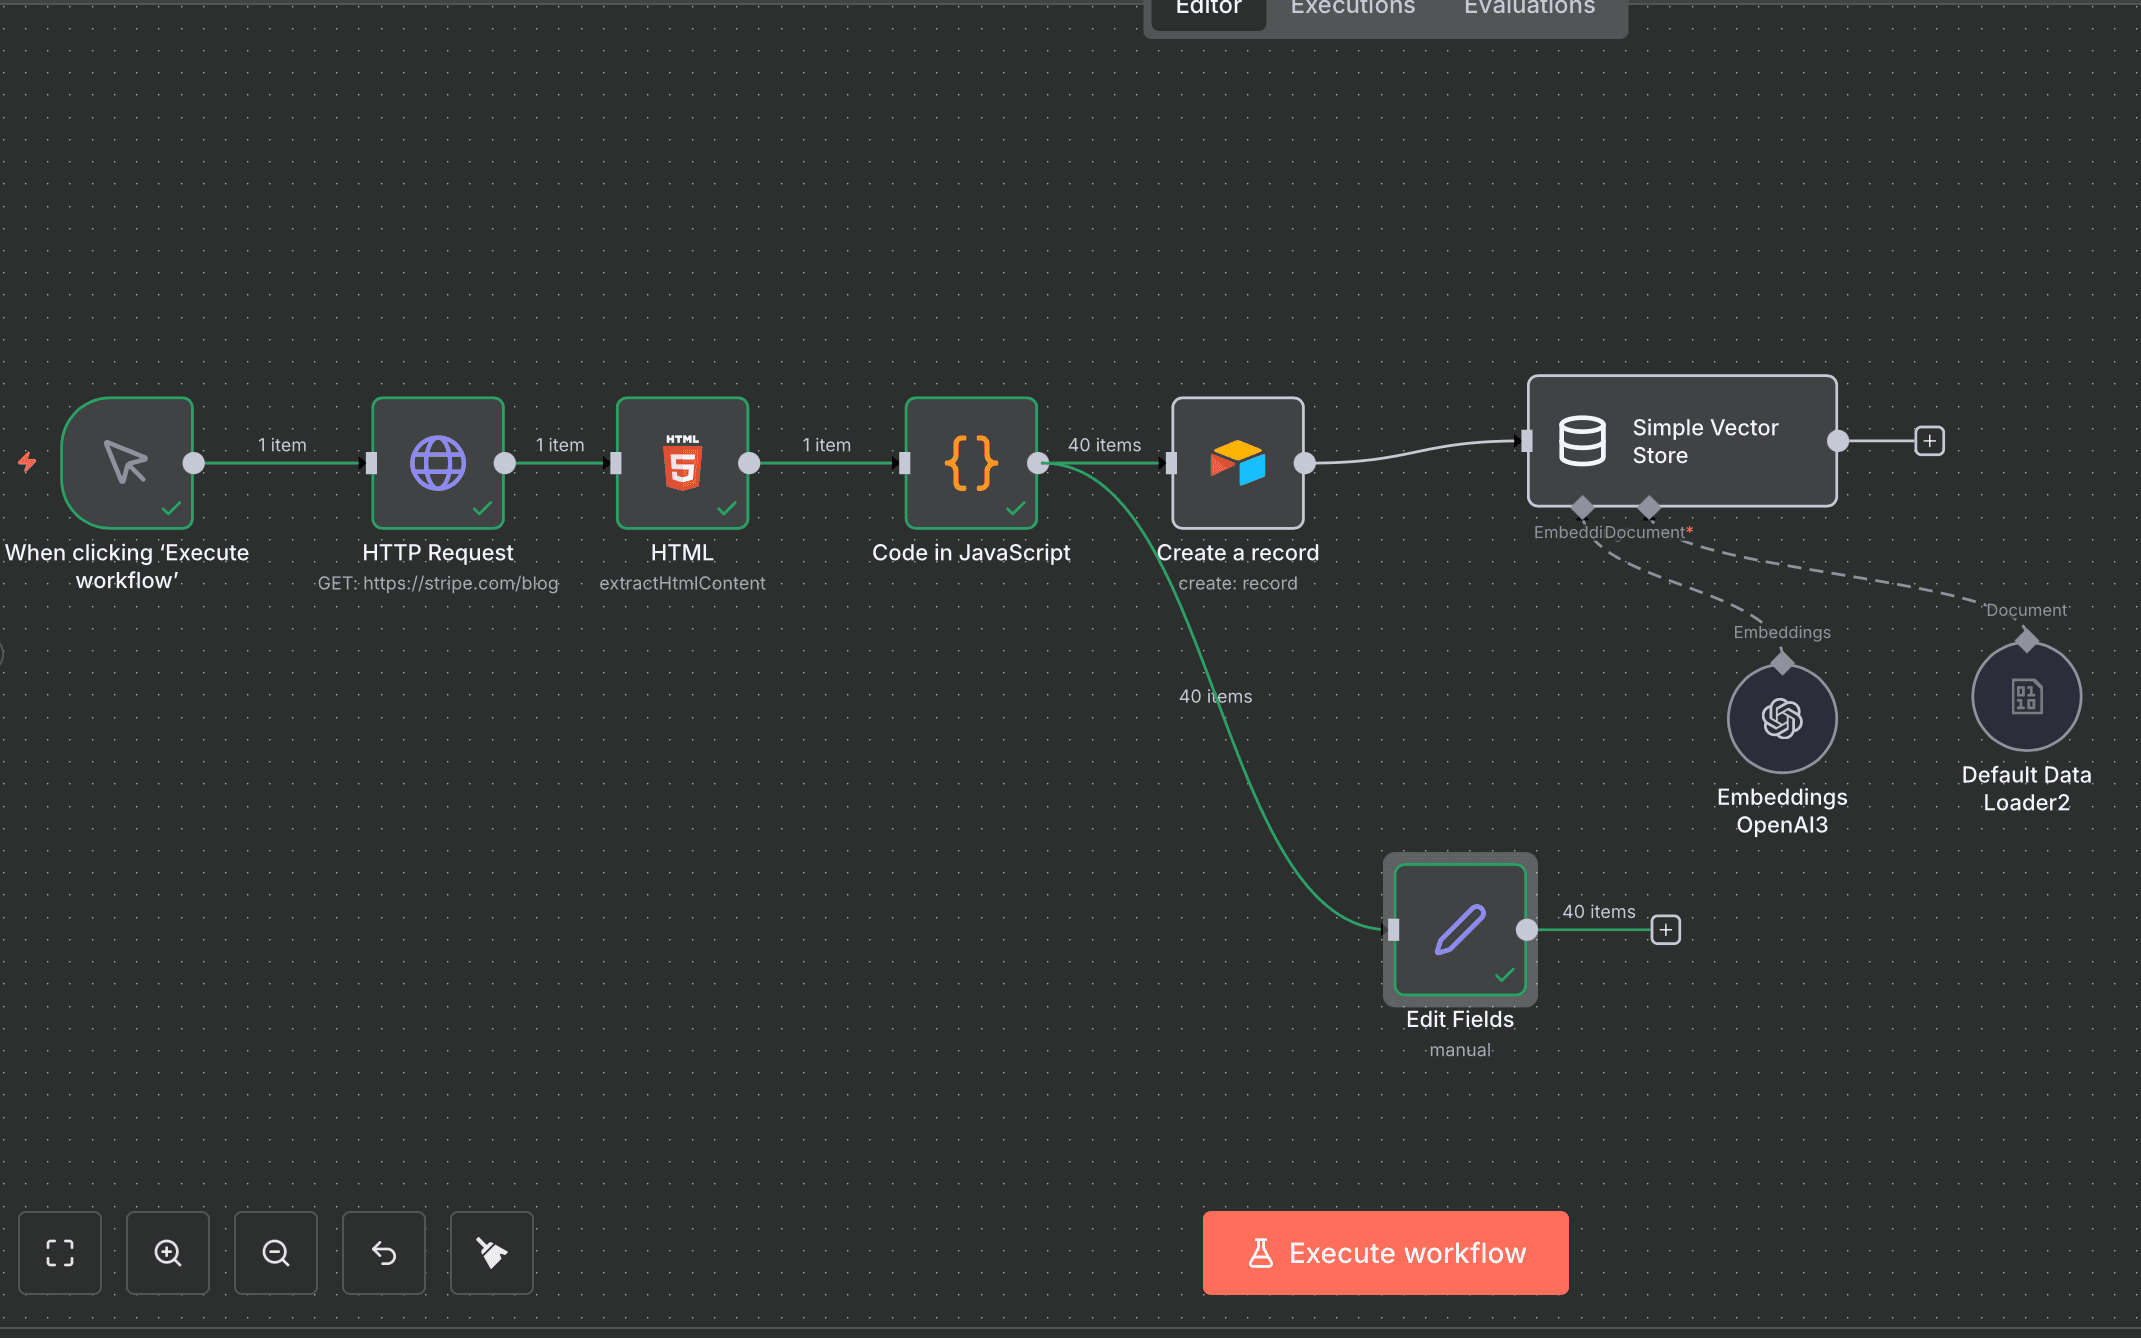Zoom in on the canvas

click(168, 1253)
